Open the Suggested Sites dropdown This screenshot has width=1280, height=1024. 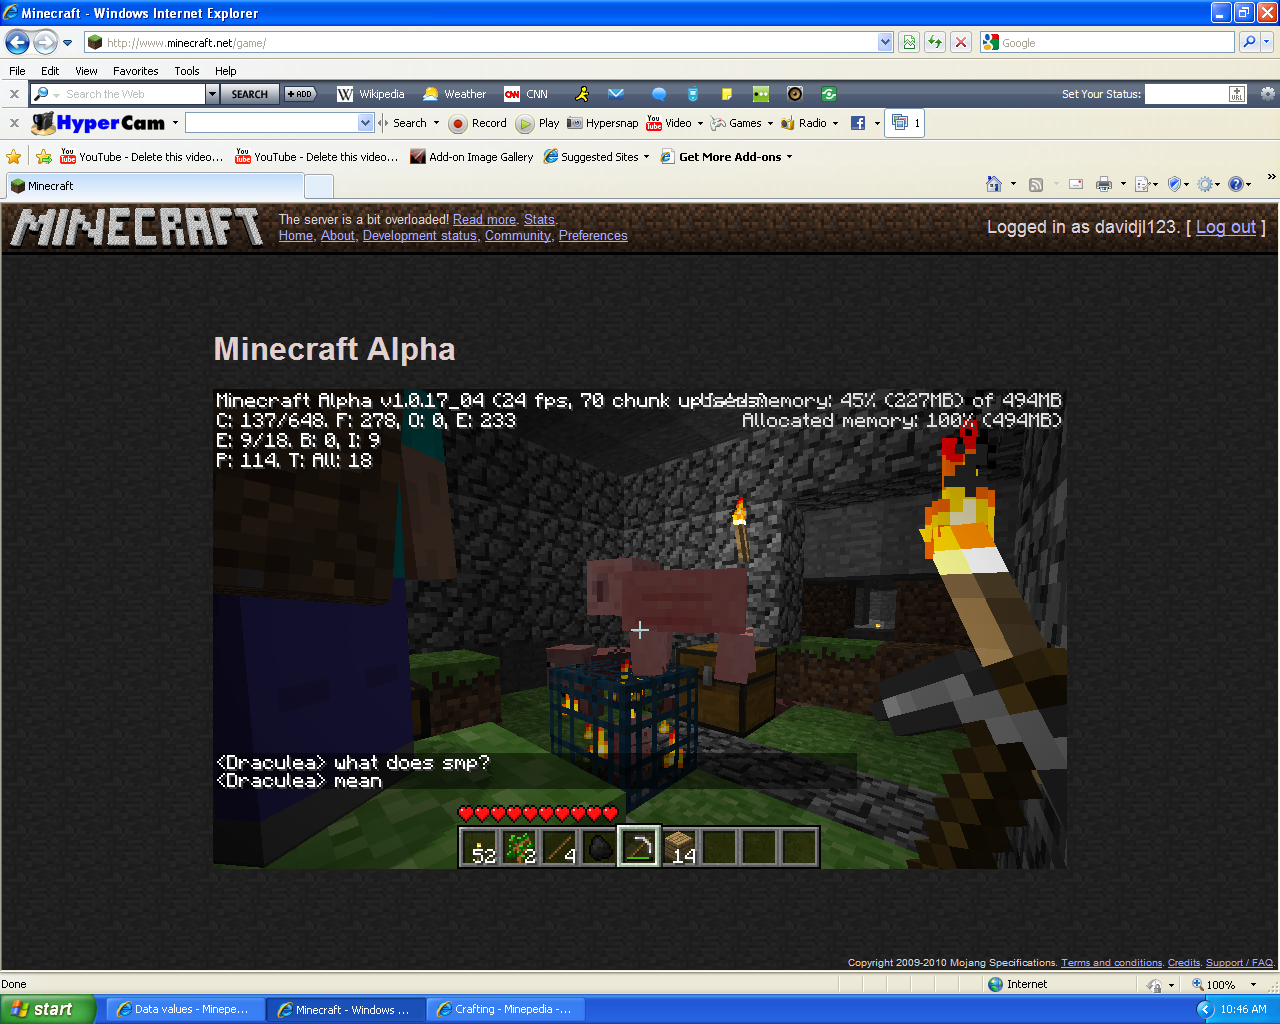(x=646, y=157)
